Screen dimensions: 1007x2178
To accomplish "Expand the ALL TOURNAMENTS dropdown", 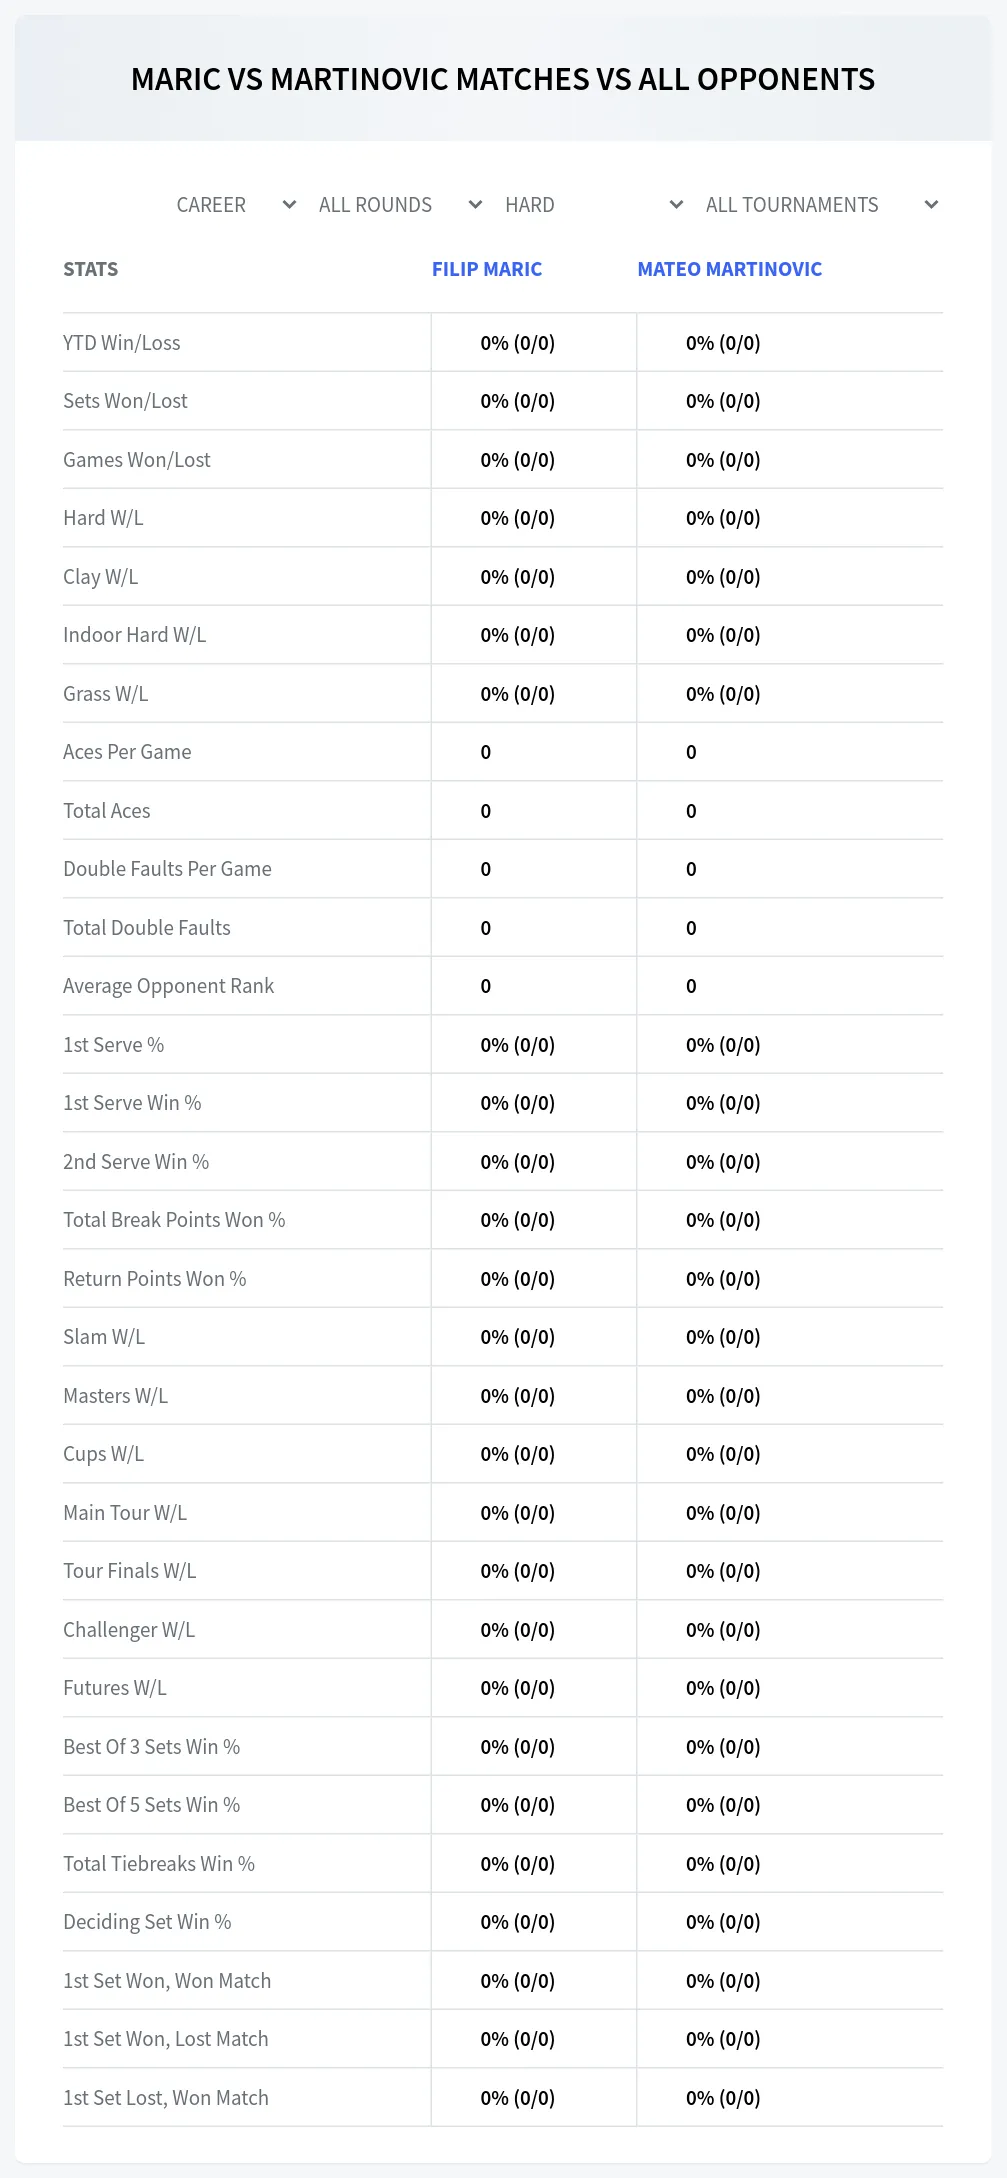I will pyautogui.click(x=821, y=205).
